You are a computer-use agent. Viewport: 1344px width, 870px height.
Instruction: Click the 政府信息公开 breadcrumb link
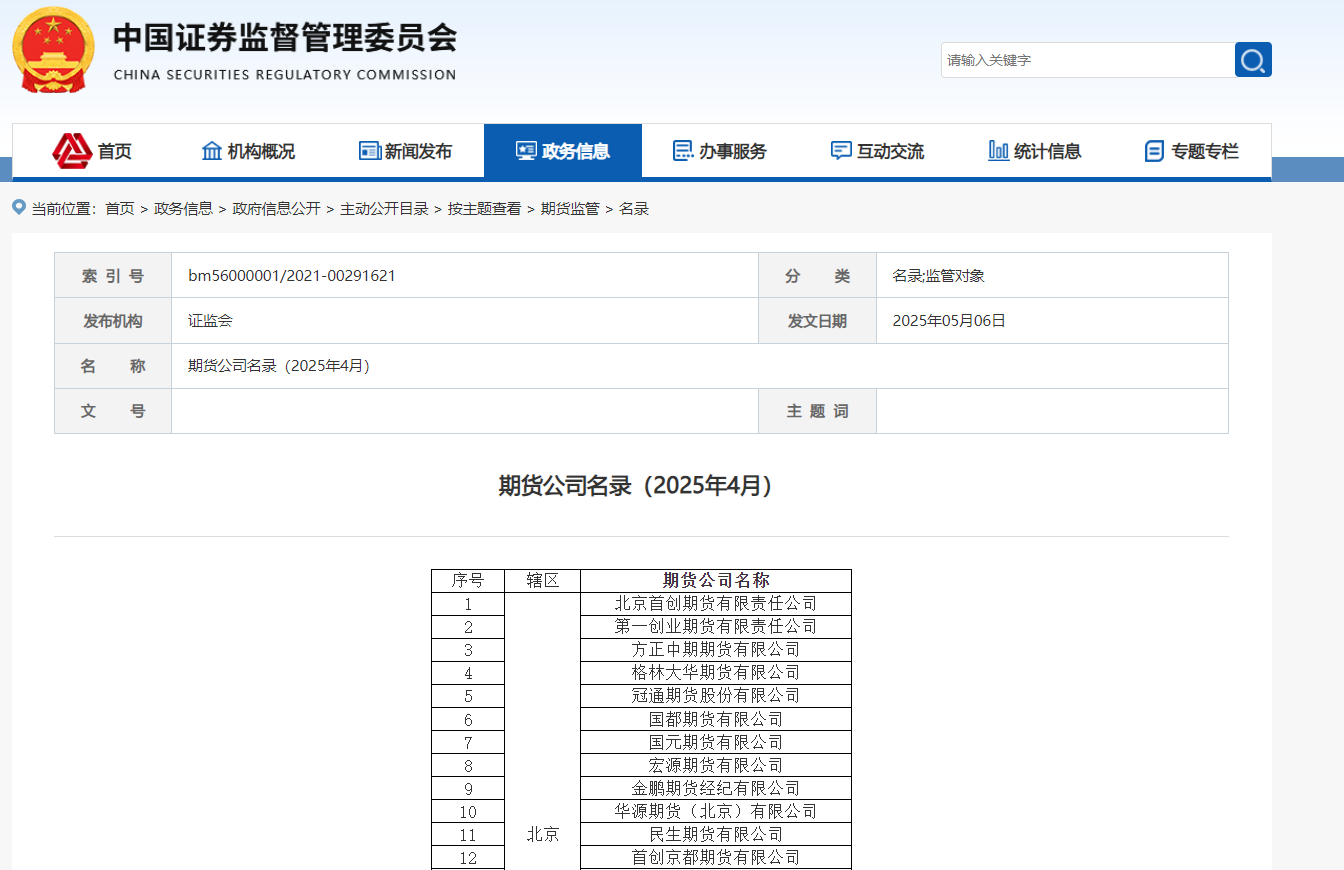click(277, 208)
